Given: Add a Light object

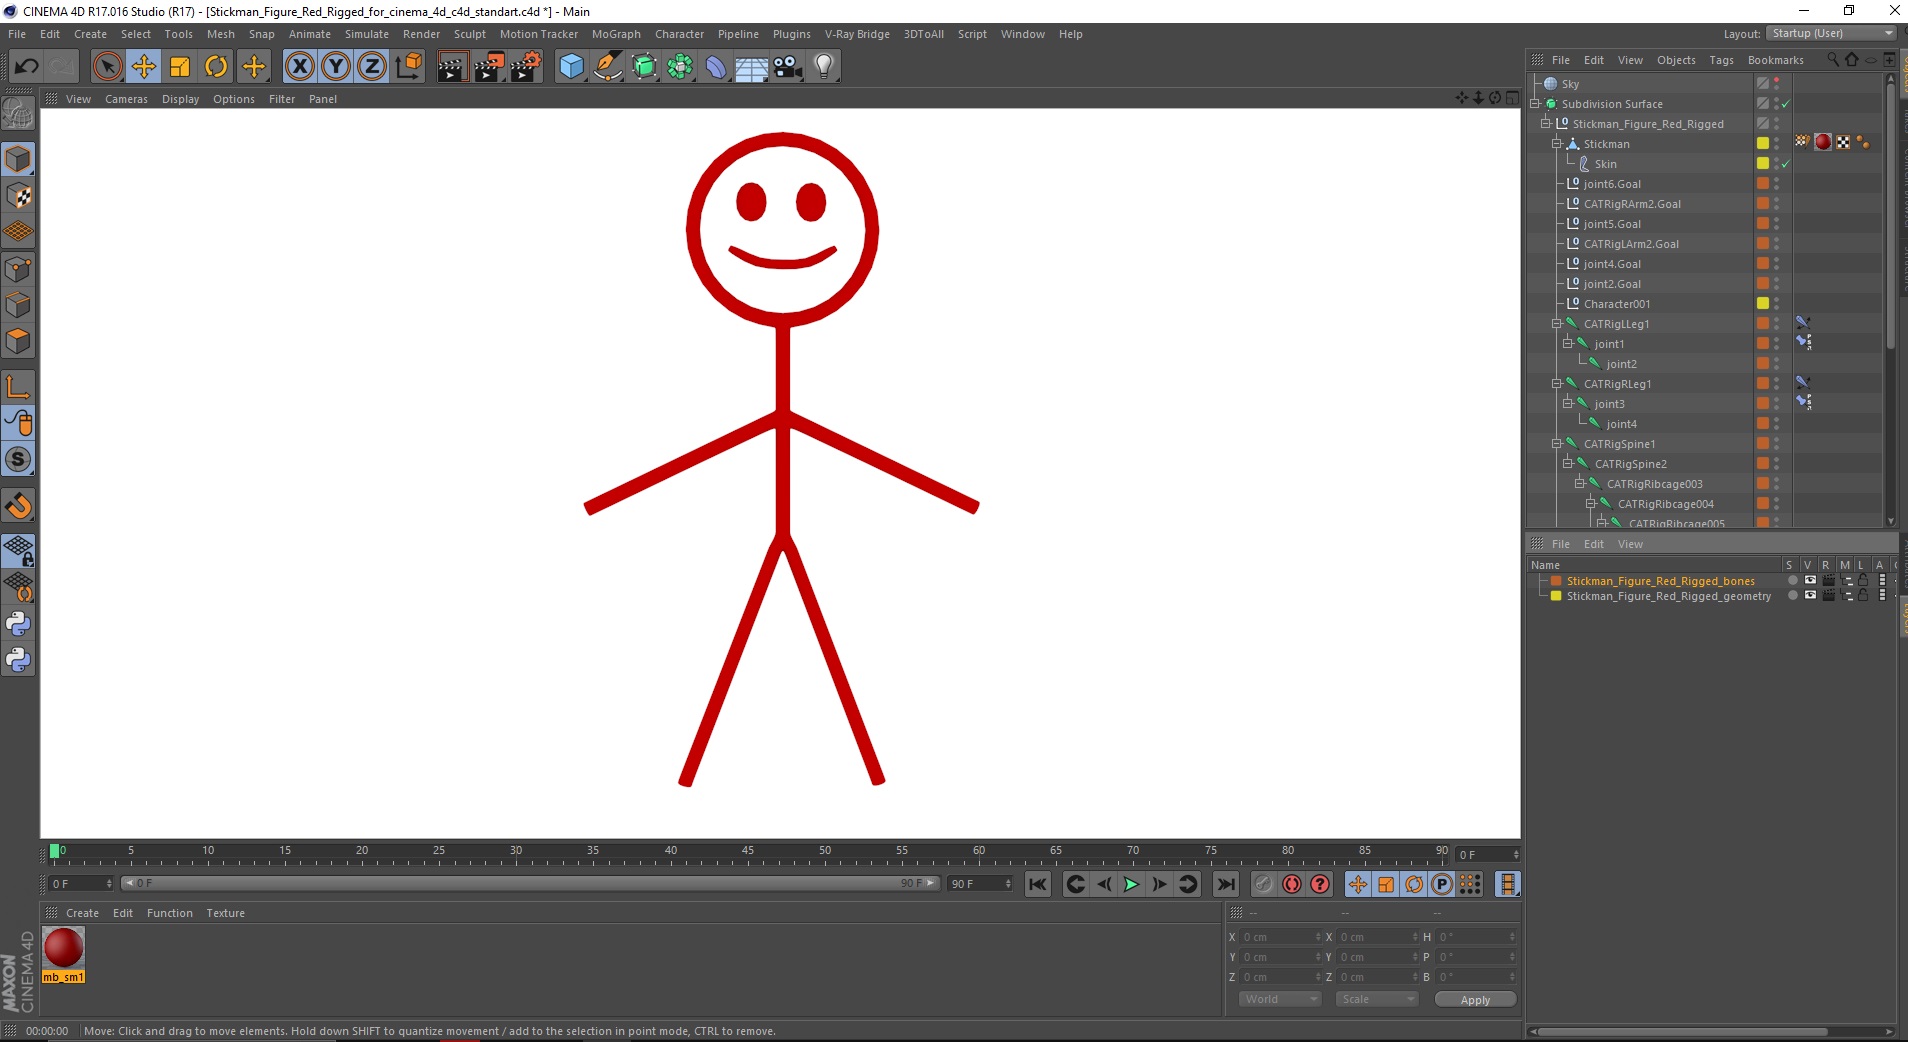Looking at the screenshot, I should [x=824, y=67].
